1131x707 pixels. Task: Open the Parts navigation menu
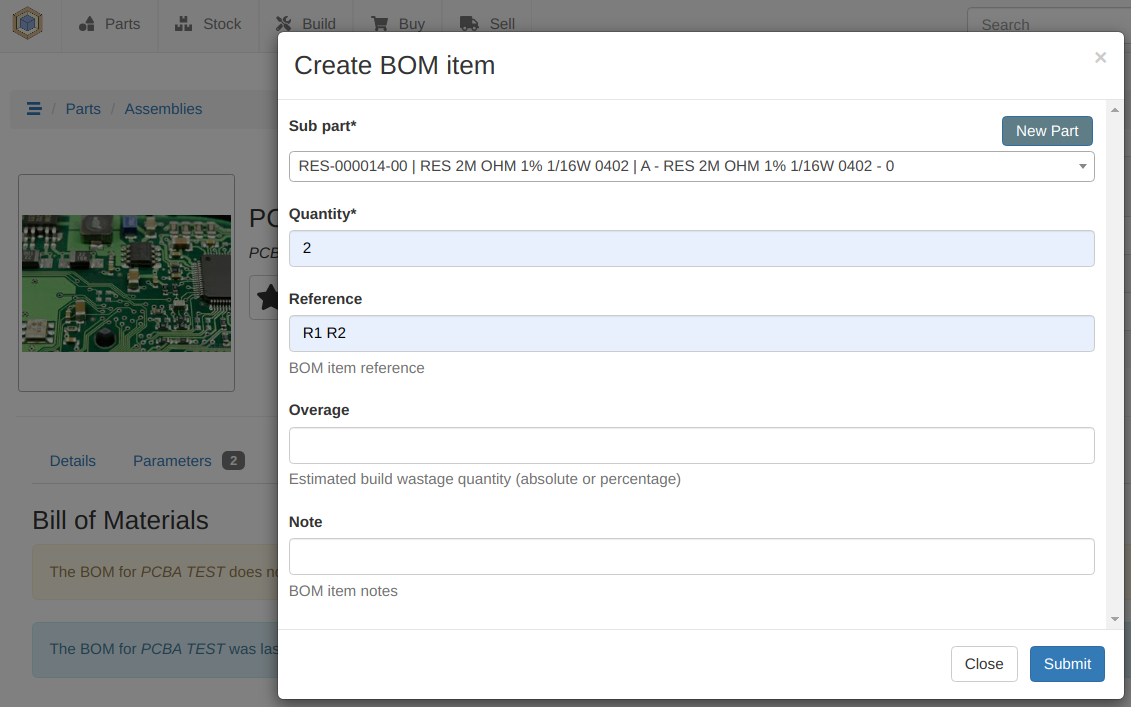(110, 24)
